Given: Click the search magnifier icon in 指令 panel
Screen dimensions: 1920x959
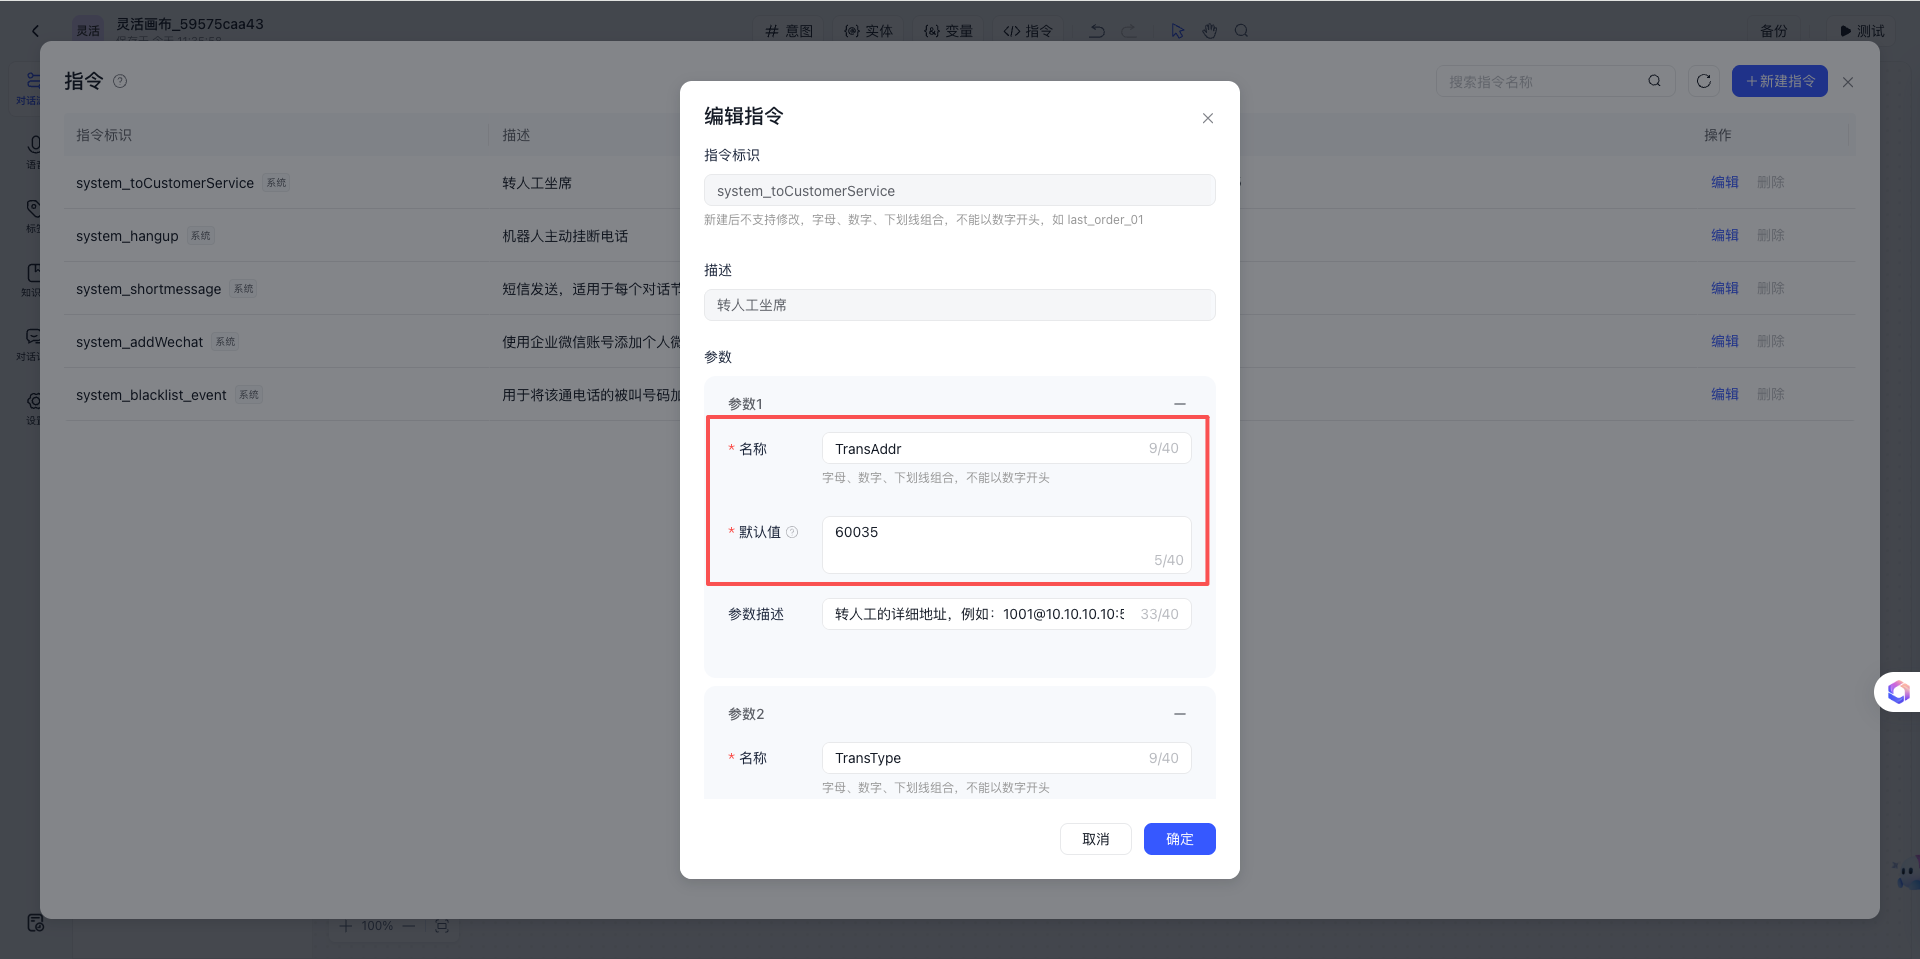Looking at the screenshot, I should (x=1655, y=81).
